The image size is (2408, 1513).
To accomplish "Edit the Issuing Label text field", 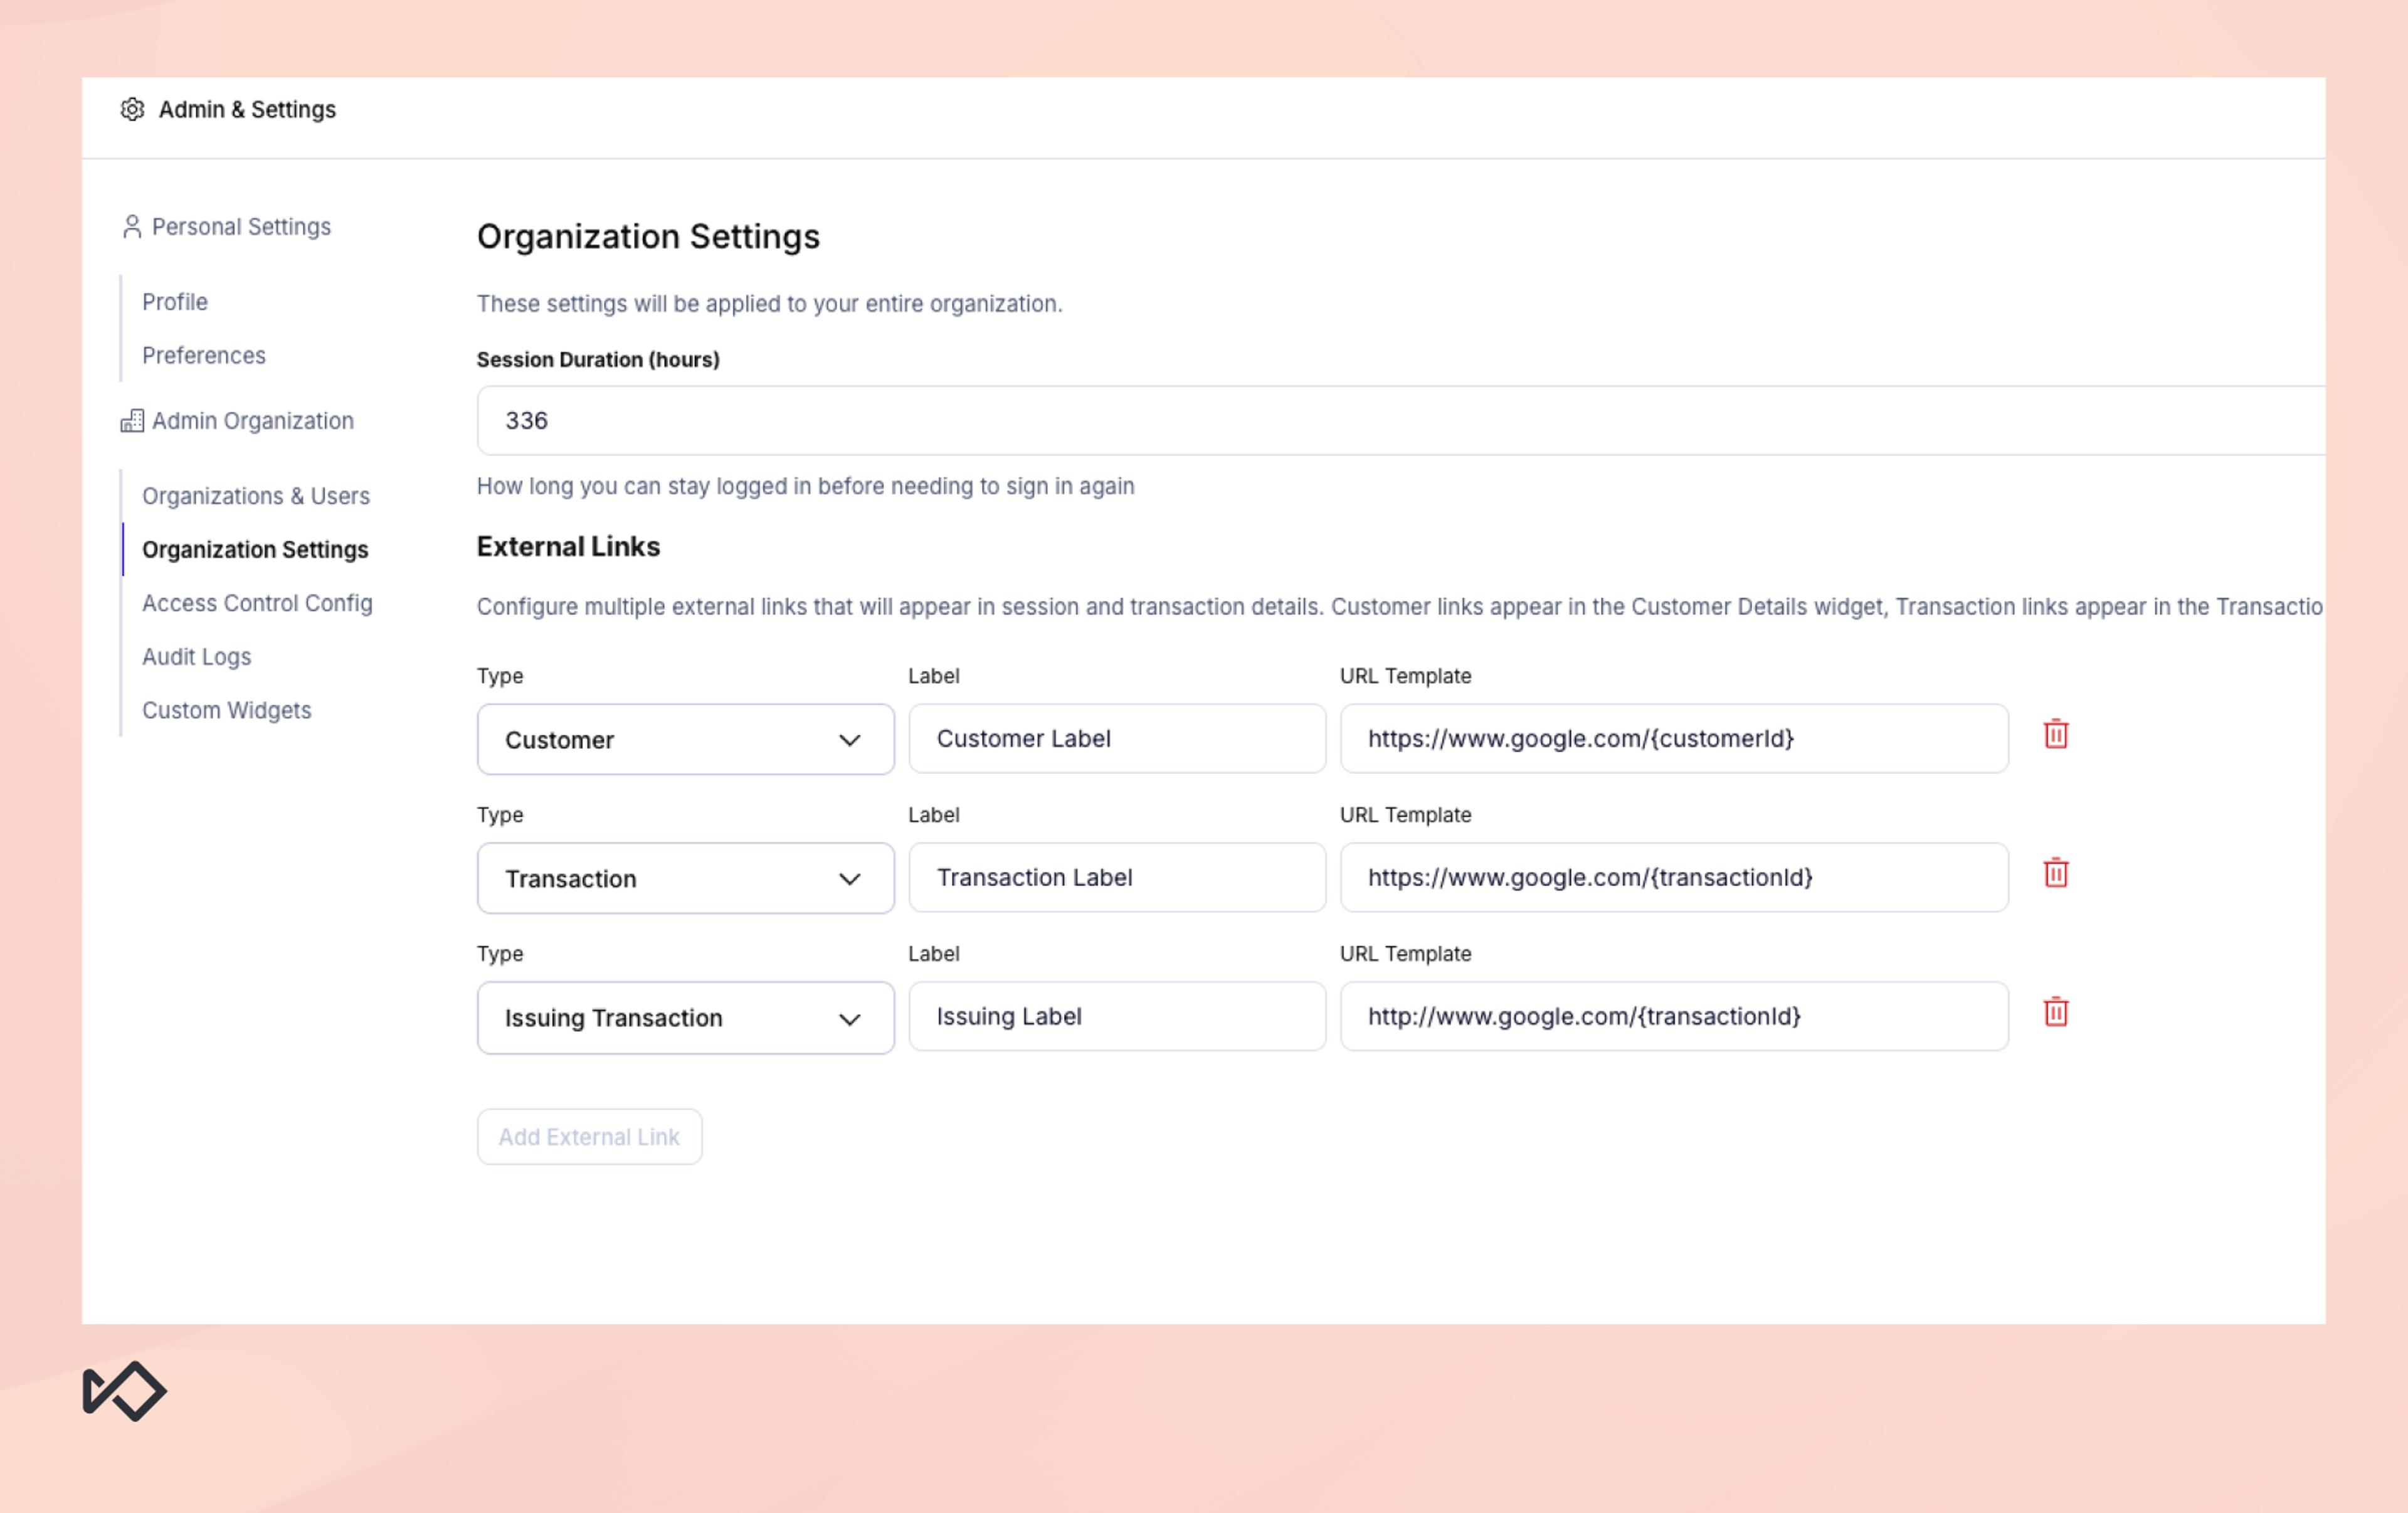I will (x=1117, y=1017).
